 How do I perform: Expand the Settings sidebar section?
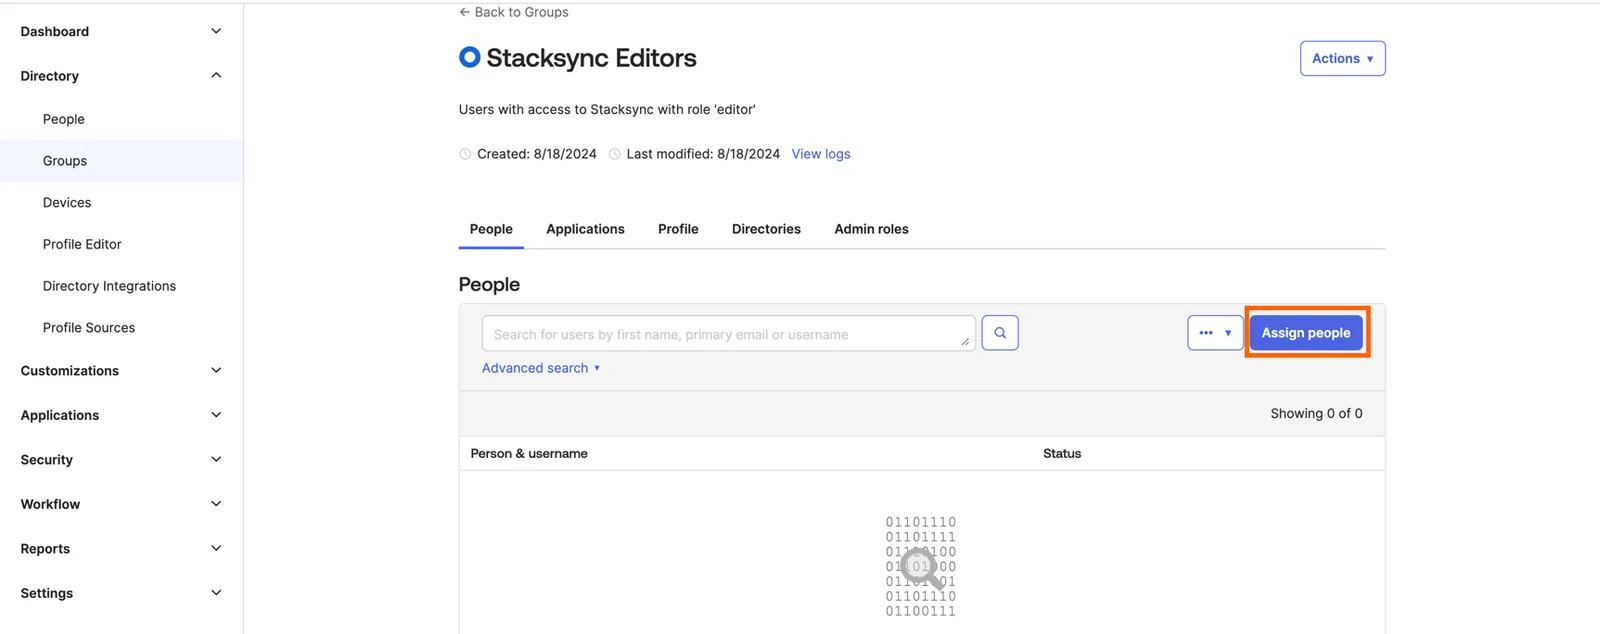(121, 593)
